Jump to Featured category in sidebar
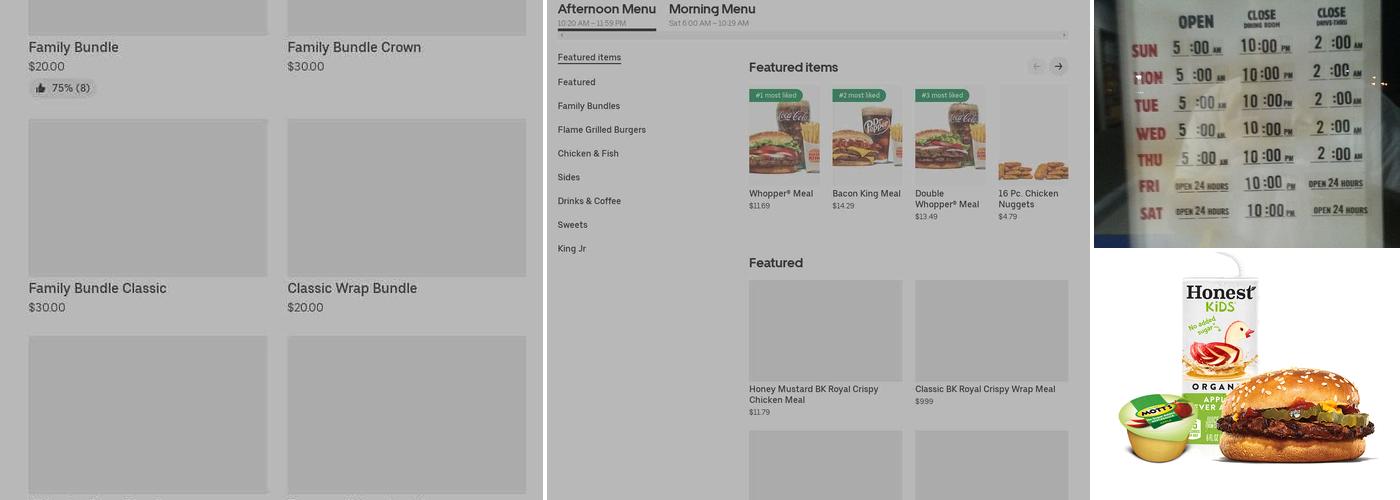Screen dimensions: 1400x500 click(576, 82)
